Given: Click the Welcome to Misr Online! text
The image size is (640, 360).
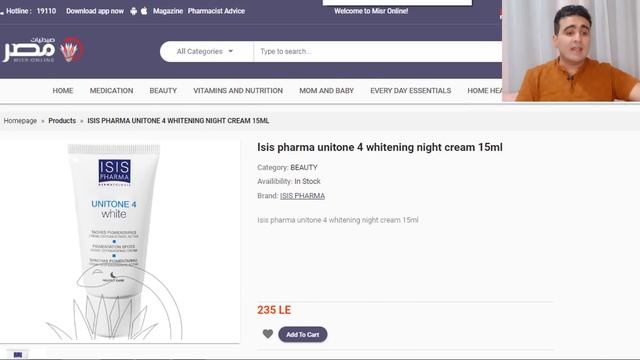Looking at the screenshot, I should (371, 11).
